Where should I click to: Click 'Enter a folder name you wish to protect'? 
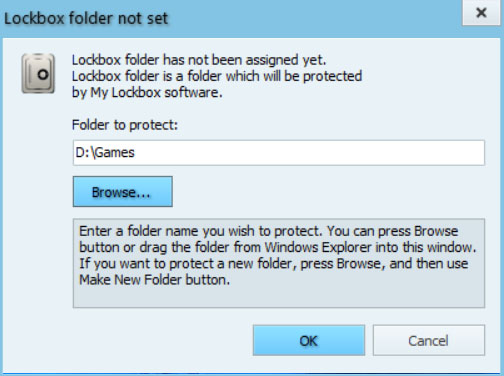coord(201,231)
